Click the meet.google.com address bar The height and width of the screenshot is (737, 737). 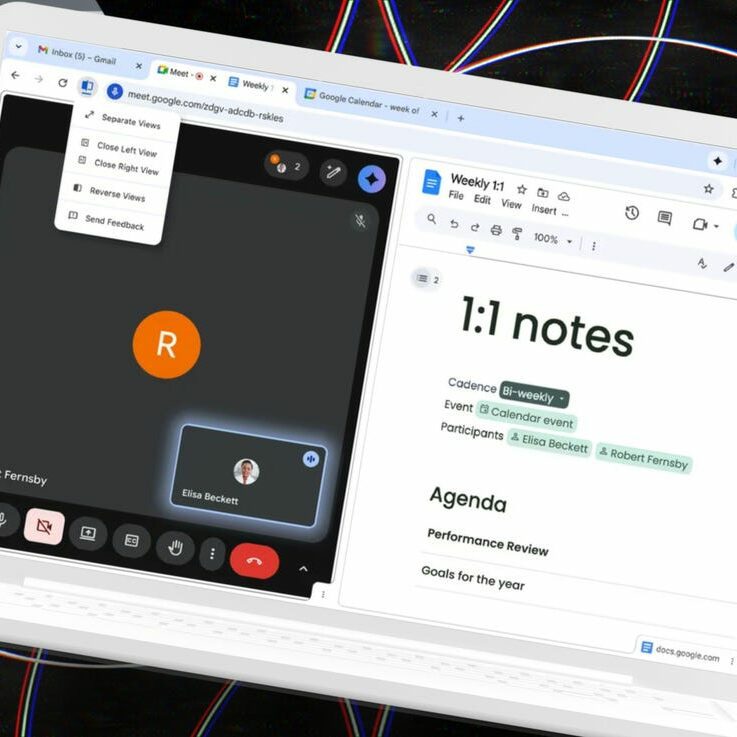point(205,107)
